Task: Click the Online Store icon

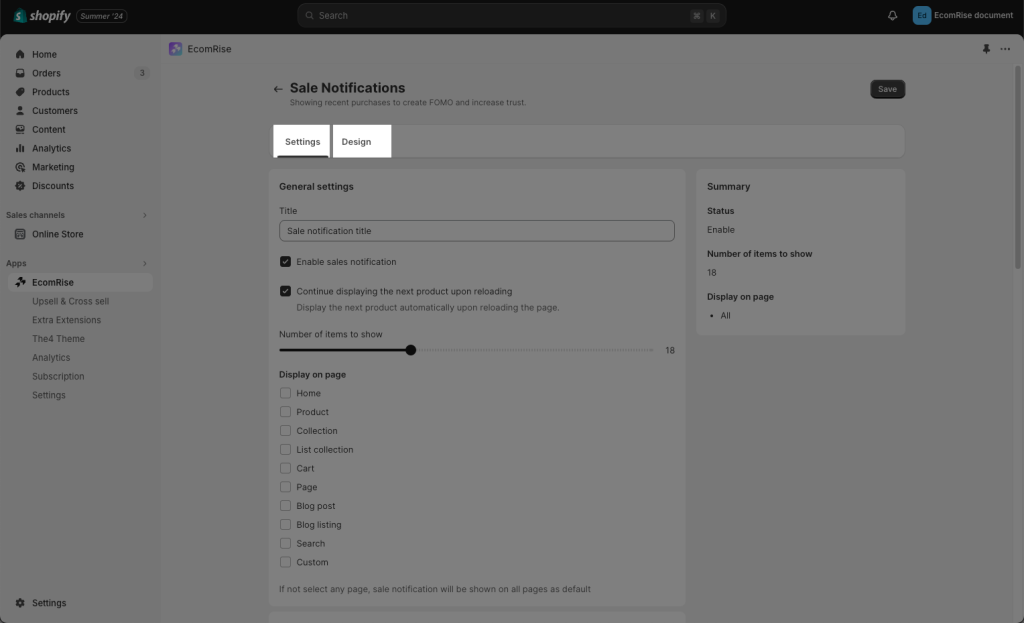Action: 20,234
